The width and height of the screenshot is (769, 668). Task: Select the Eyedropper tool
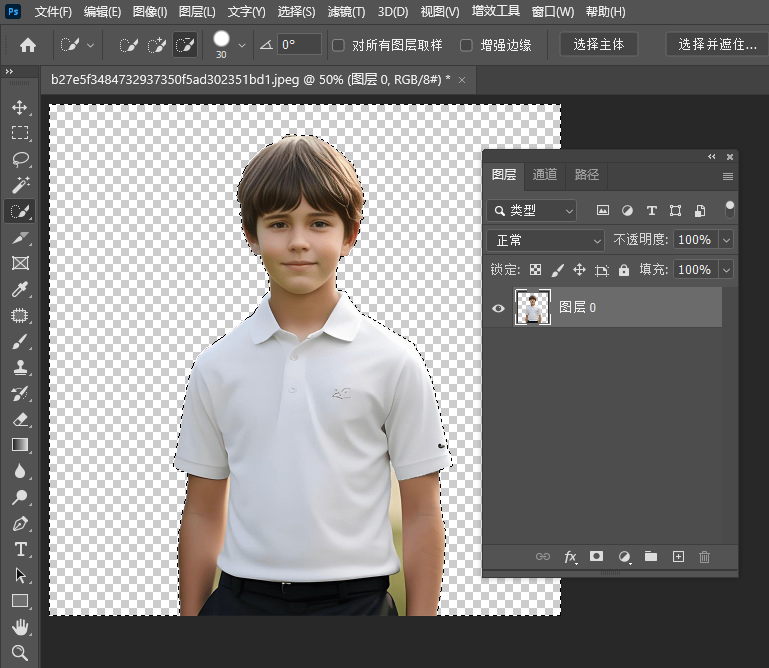click(20, 289)
